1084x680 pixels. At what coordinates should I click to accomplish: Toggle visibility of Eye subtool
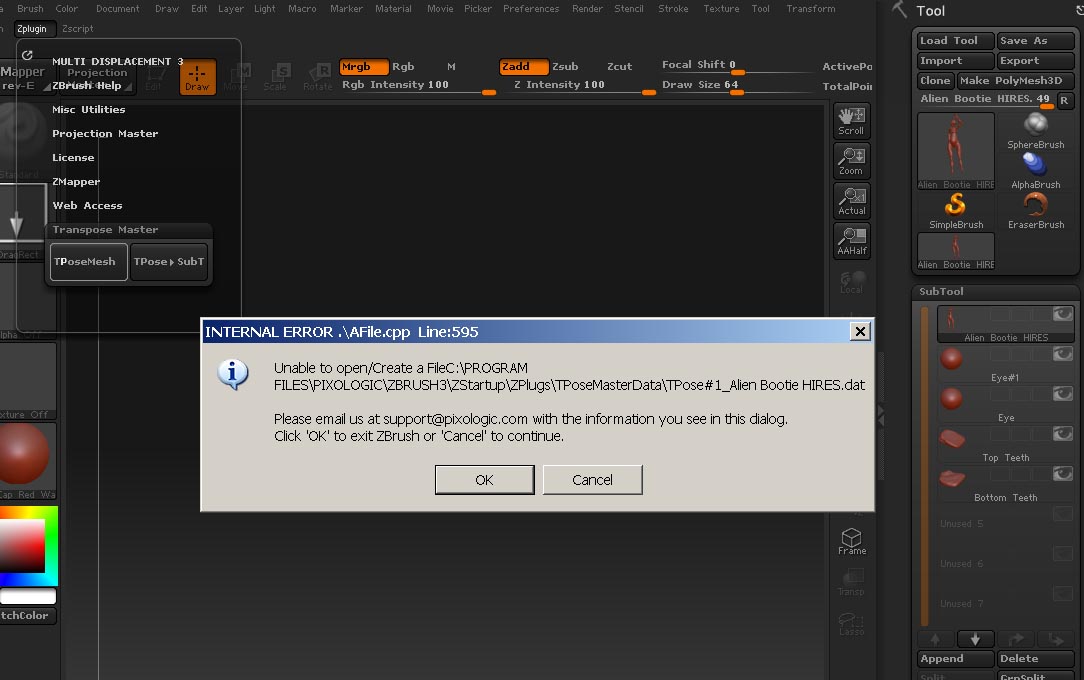[1063, 393]
